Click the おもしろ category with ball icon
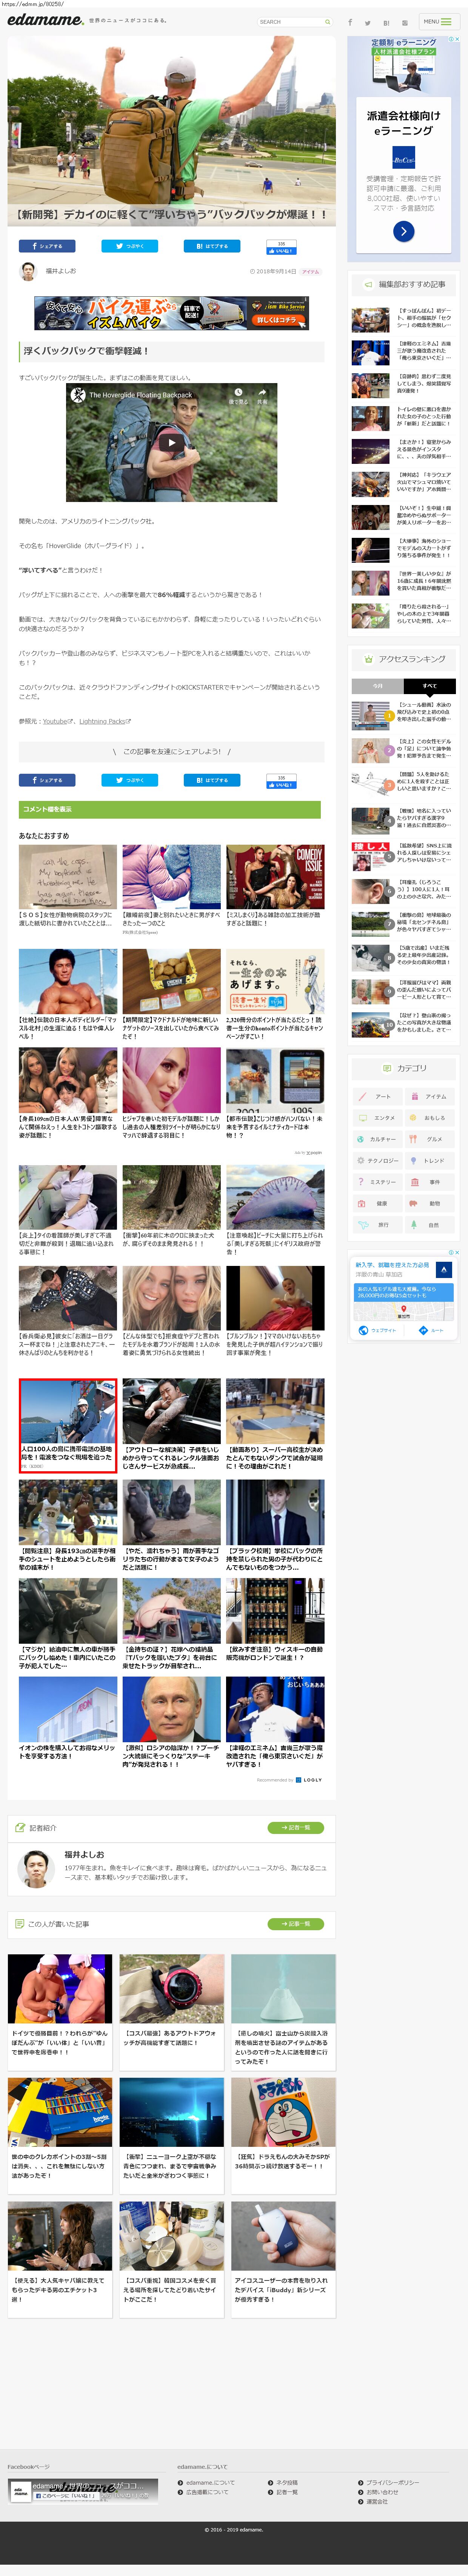468x2576 pixels. click(429, 1118)
